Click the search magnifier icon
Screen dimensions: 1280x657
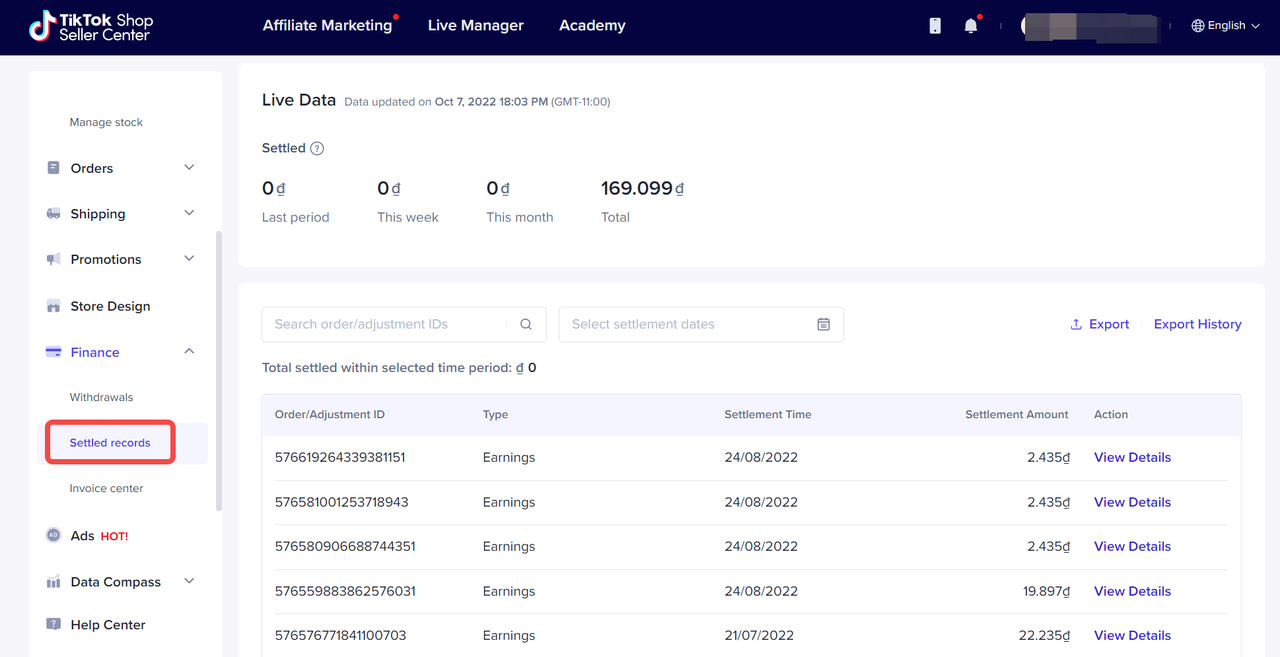[526, 324]
